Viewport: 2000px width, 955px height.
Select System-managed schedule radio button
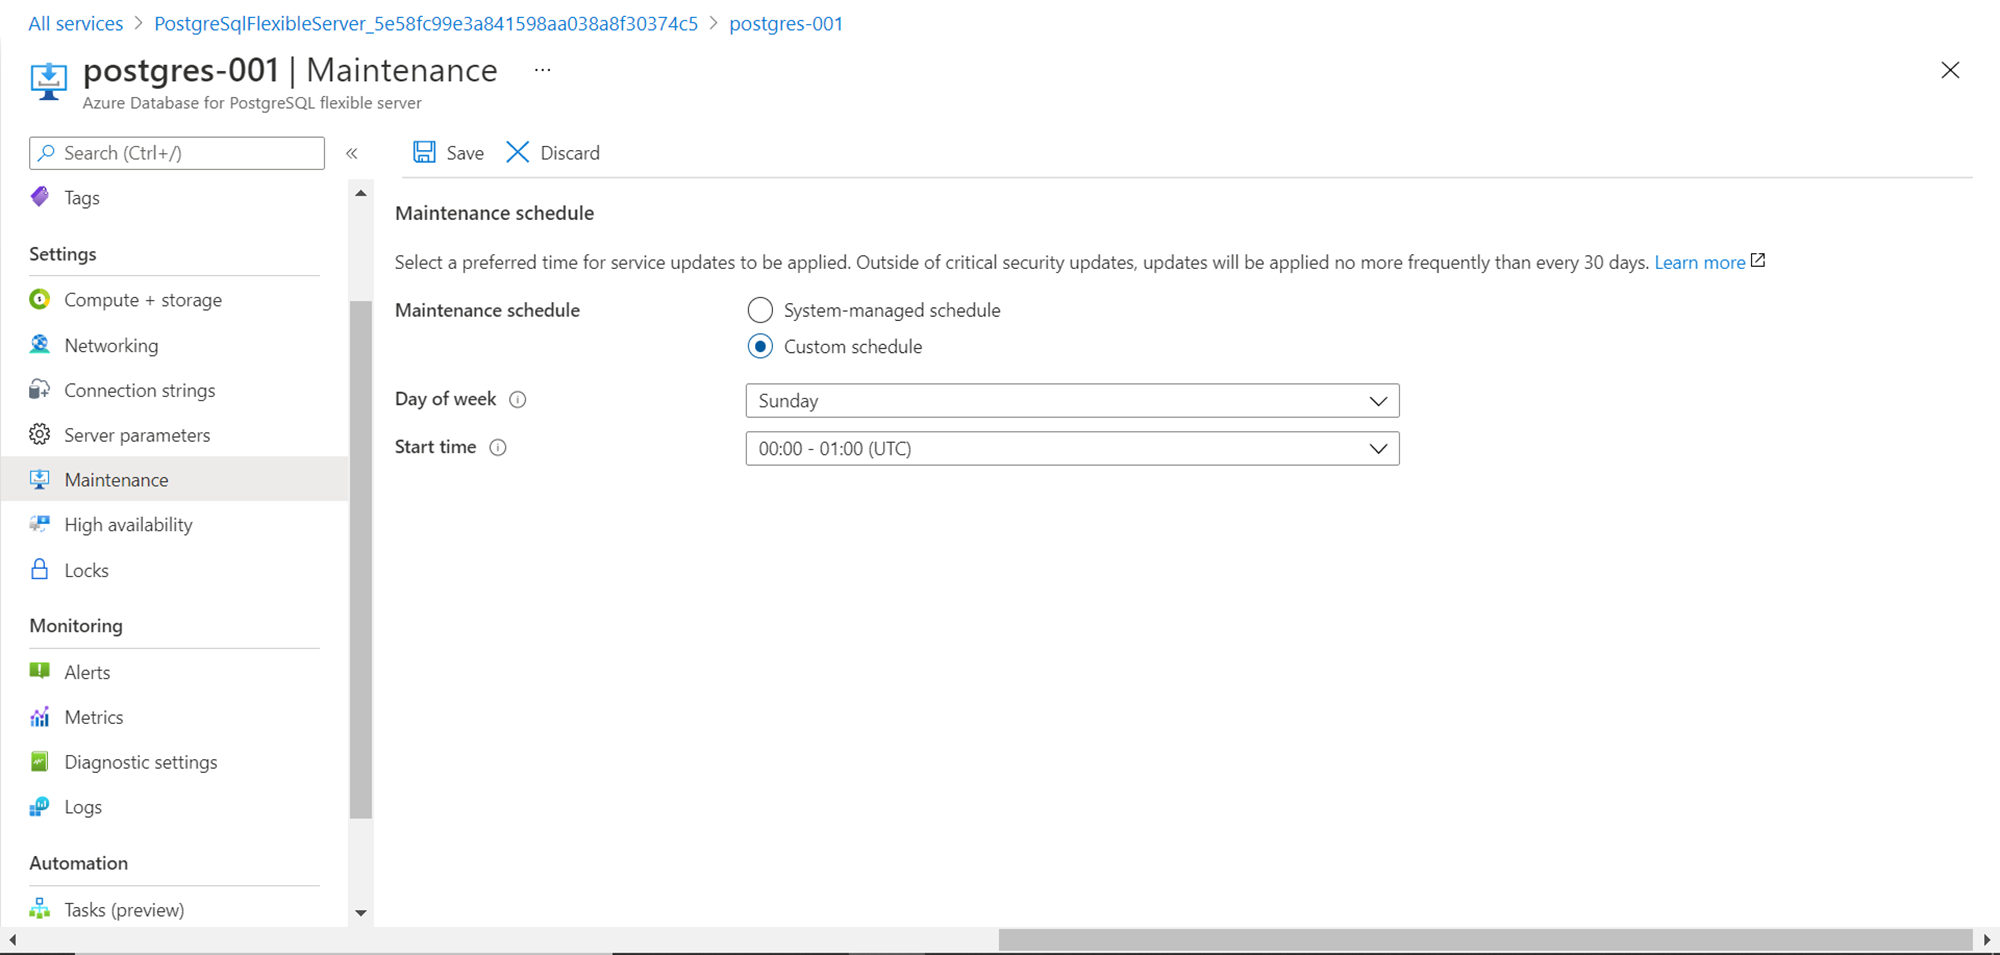760,310
